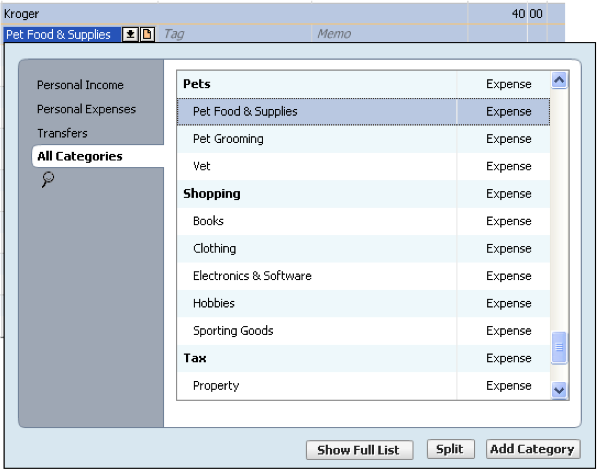598x470 pixels.
Task: Click the Add Category button
Action: (533, 449)
